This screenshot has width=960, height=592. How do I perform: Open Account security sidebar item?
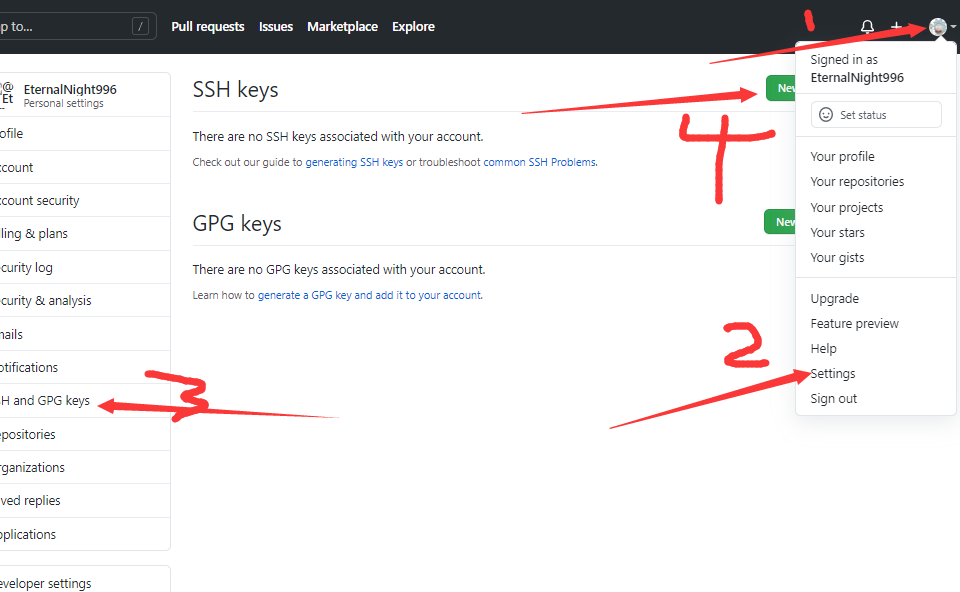tap(85, 200)
